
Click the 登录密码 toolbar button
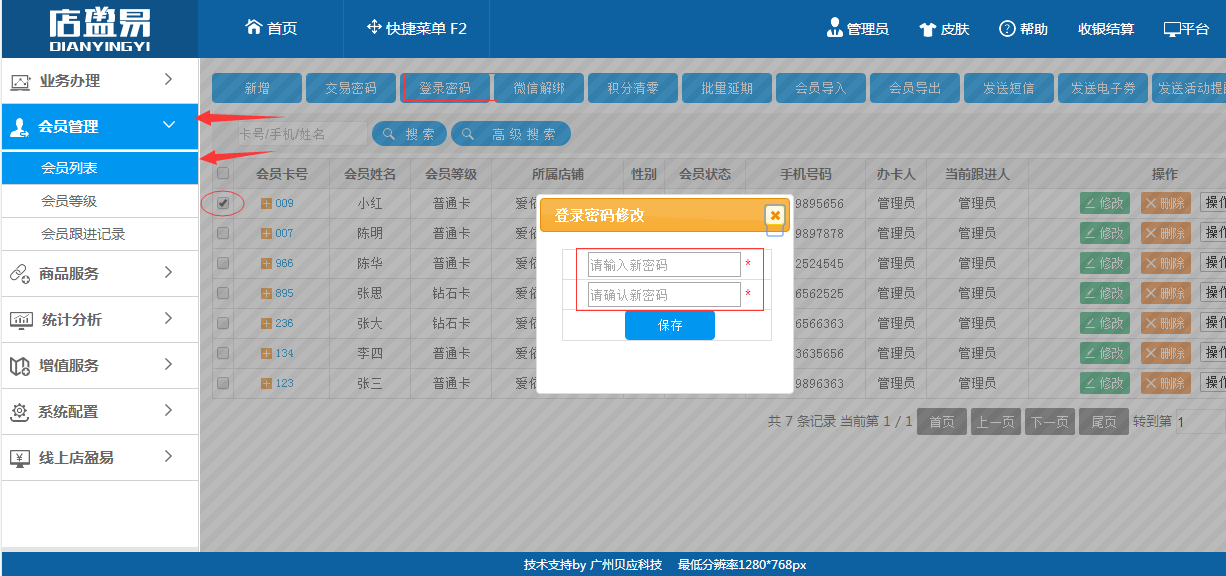click(x=444, y=88)
